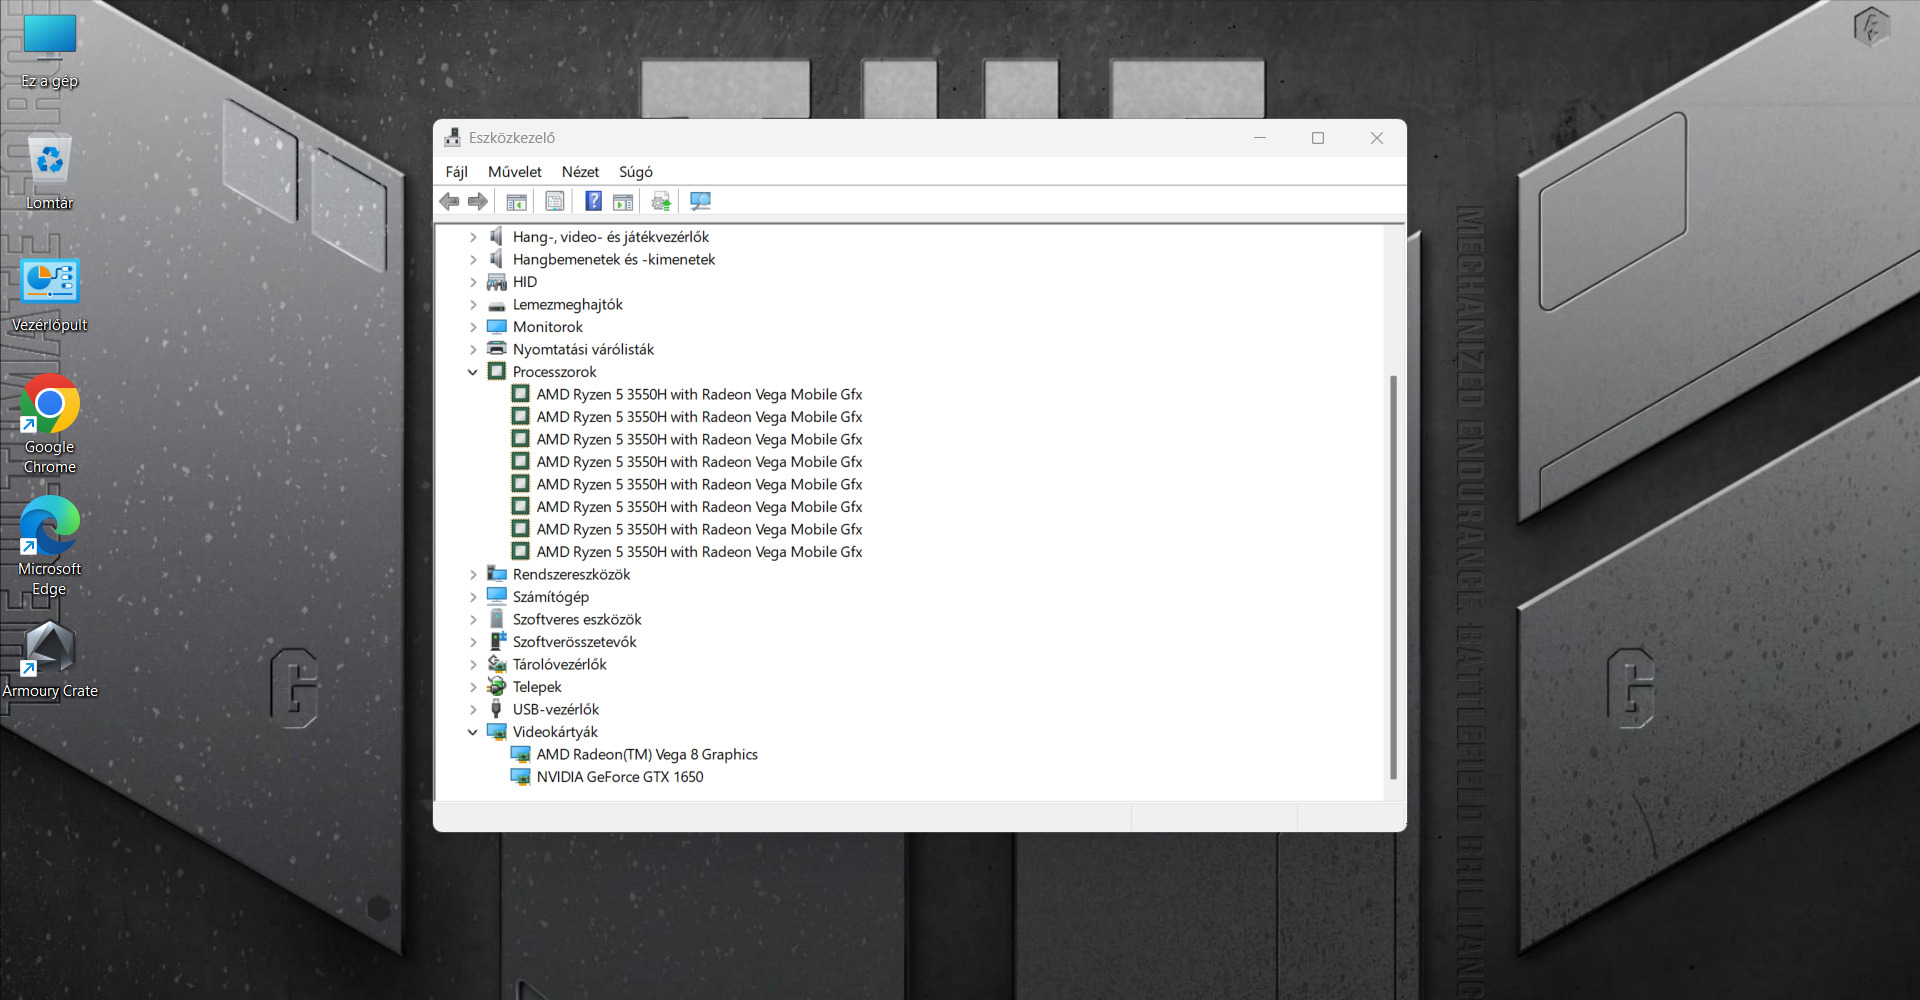This screenshot has height=1000, width=1920.
Task: Collapse the Processzorok category
Action: 473,372
